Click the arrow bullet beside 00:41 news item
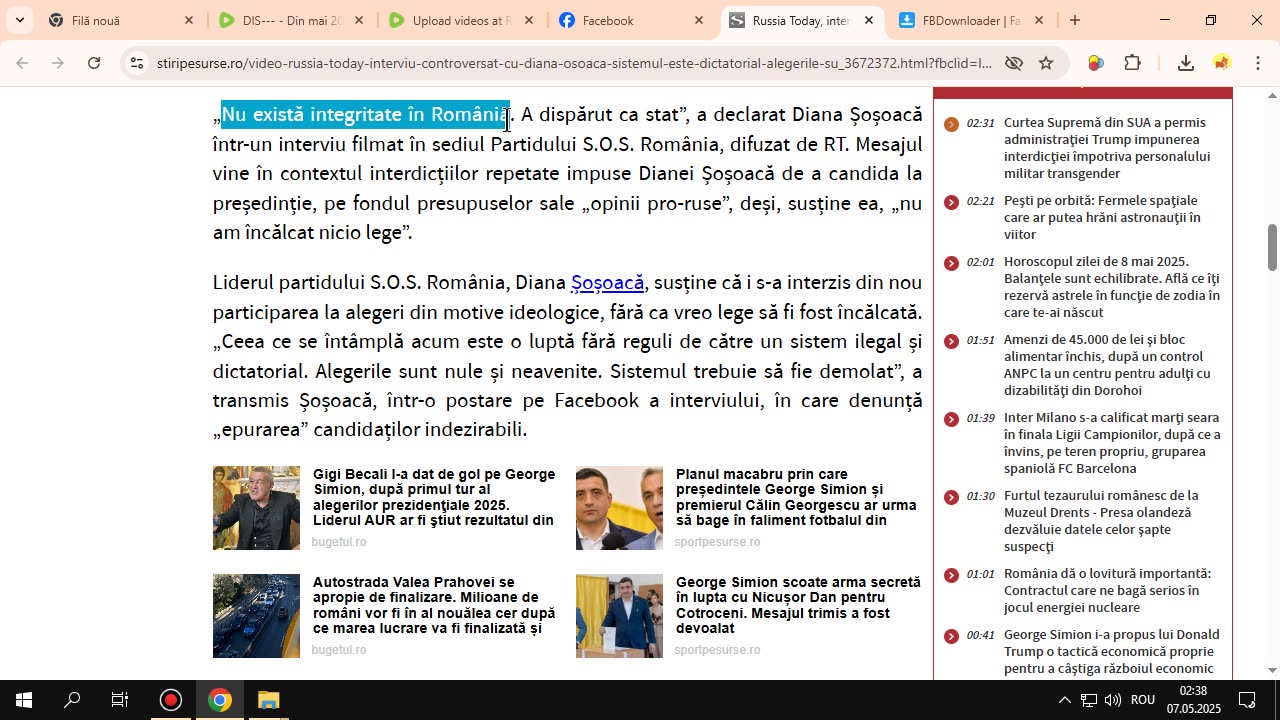 coord(951,636)
